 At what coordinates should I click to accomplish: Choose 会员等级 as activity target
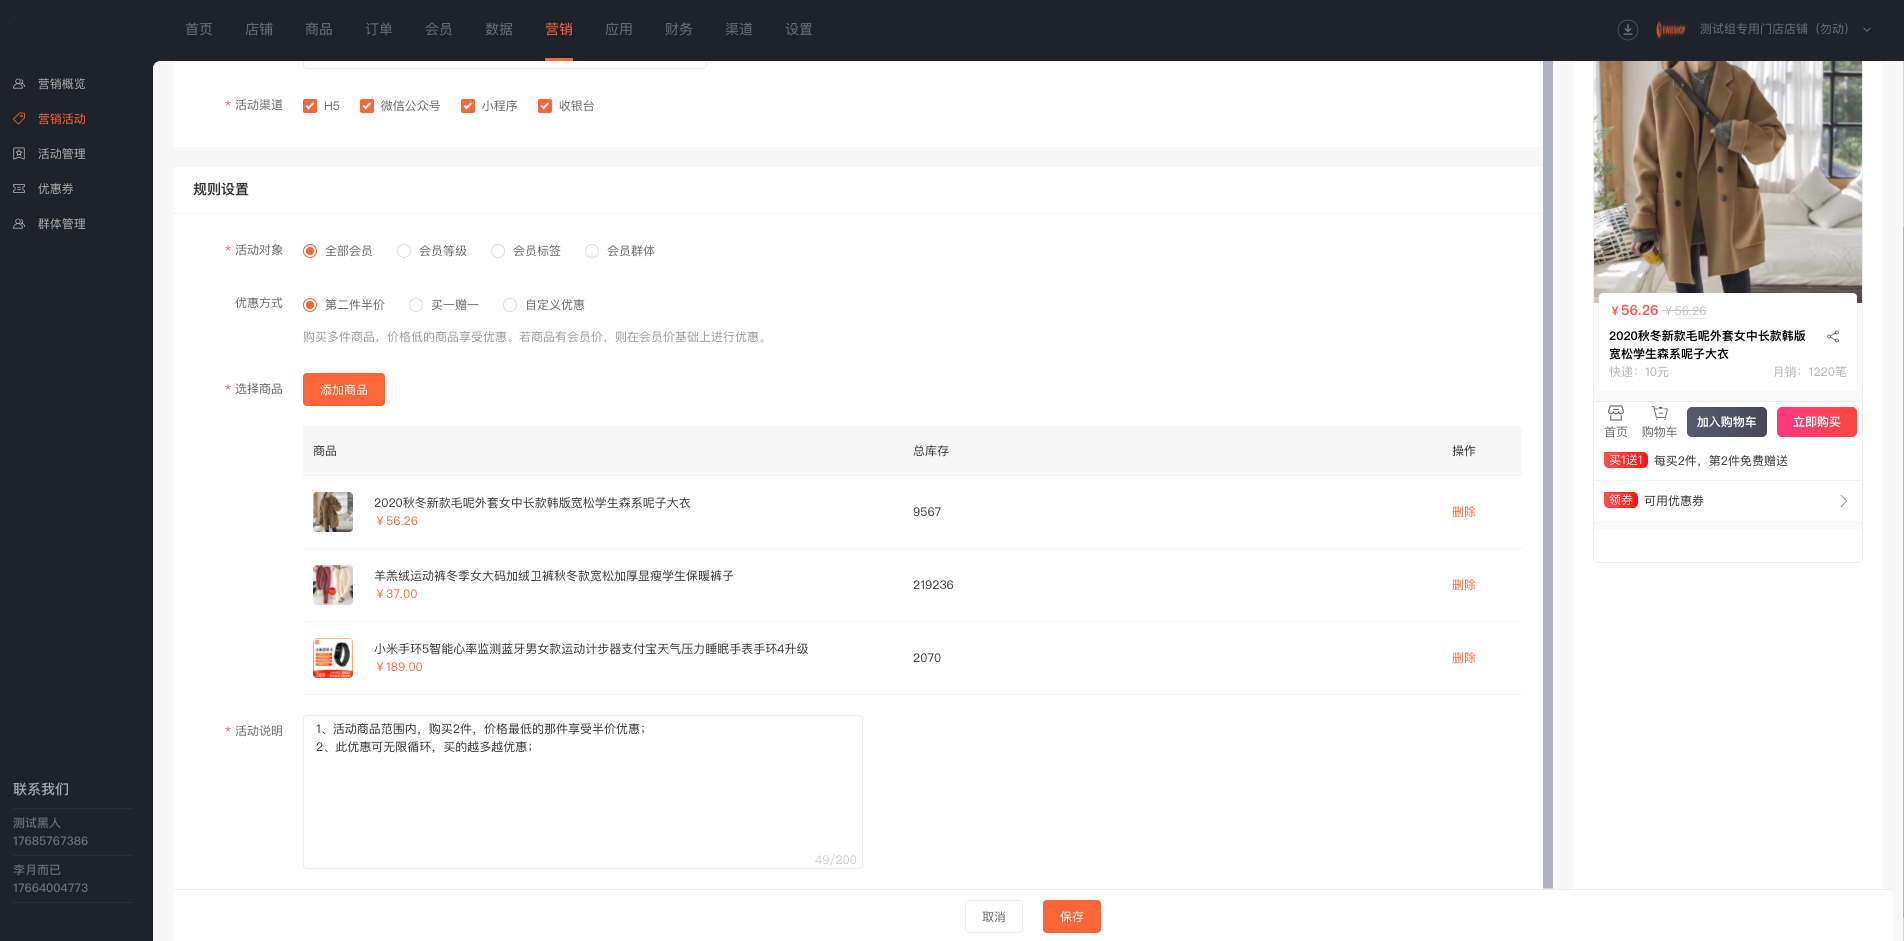[x=404, y=251]
